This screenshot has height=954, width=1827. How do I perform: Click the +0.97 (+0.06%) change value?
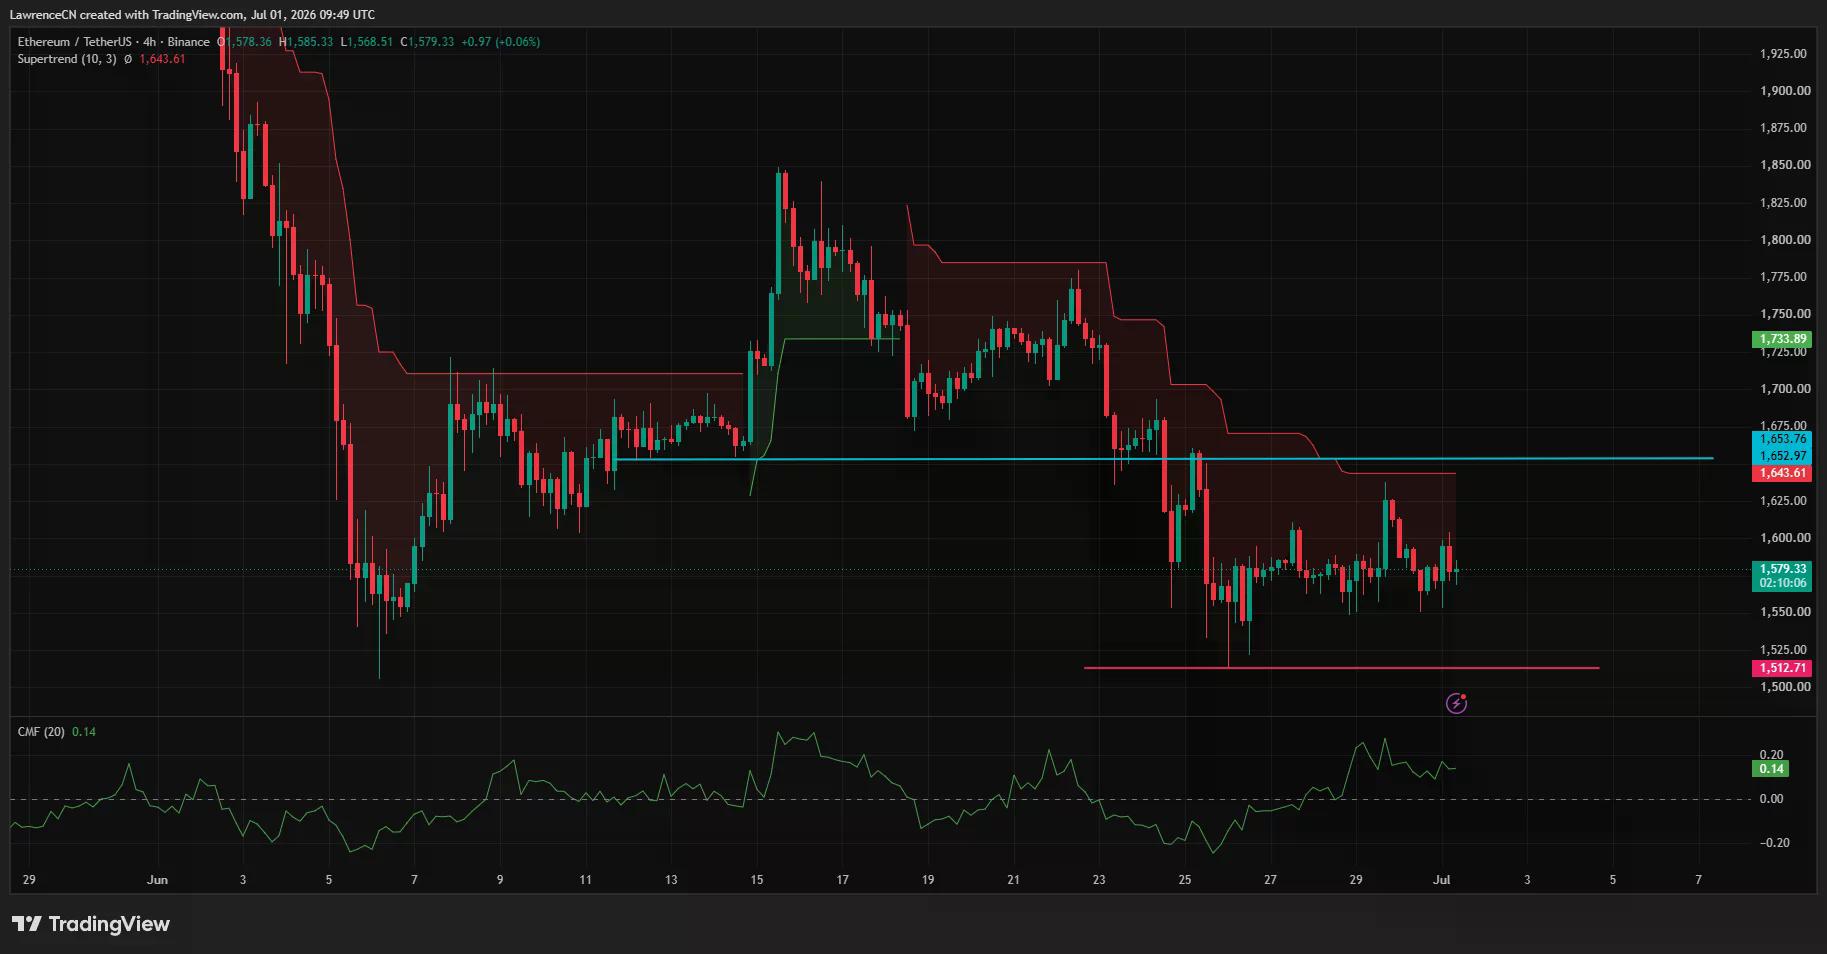(501, 42)
